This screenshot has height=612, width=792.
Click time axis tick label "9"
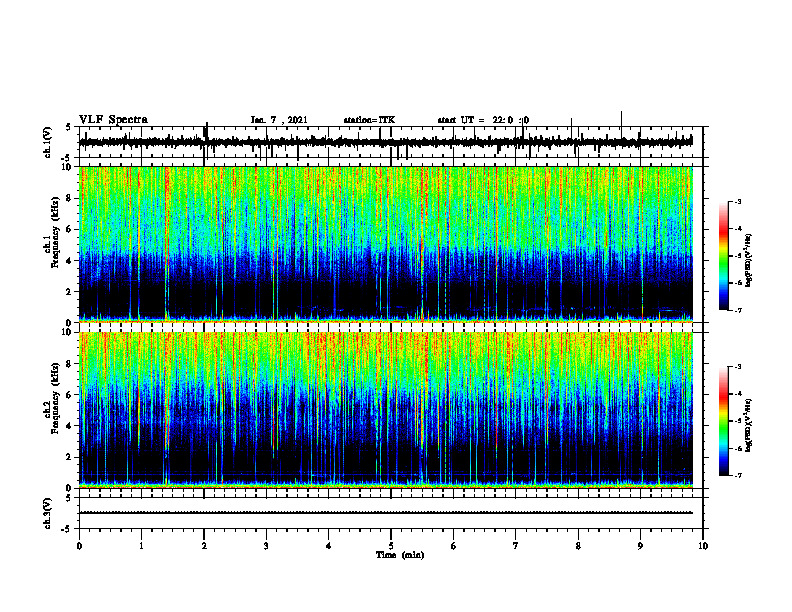tap(640, 546)
